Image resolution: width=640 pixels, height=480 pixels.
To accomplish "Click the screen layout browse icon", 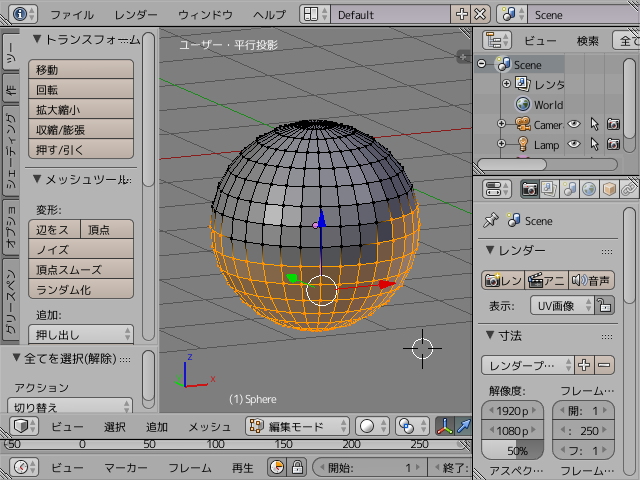I will pyautogui.click(x=315, y=14).
